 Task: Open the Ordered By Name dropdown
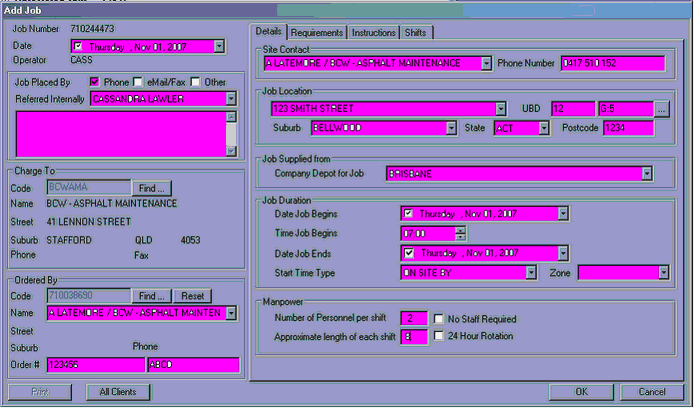tap(231, 313)
